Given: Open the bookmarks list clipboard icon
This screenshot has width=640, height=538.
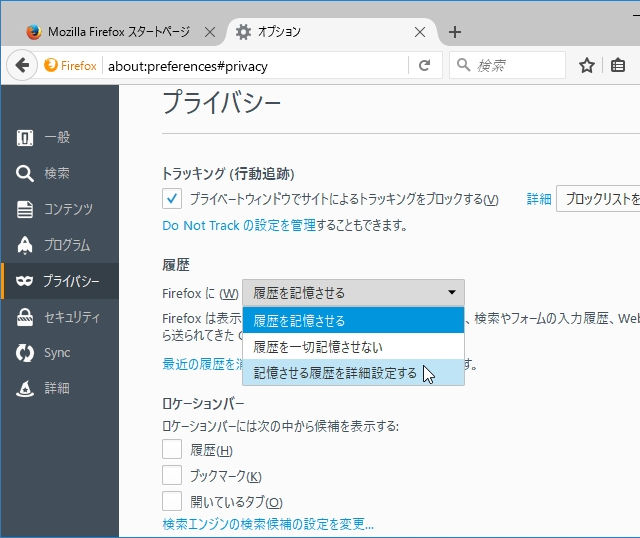Looking at the screenshot, I should pos(618,65).
